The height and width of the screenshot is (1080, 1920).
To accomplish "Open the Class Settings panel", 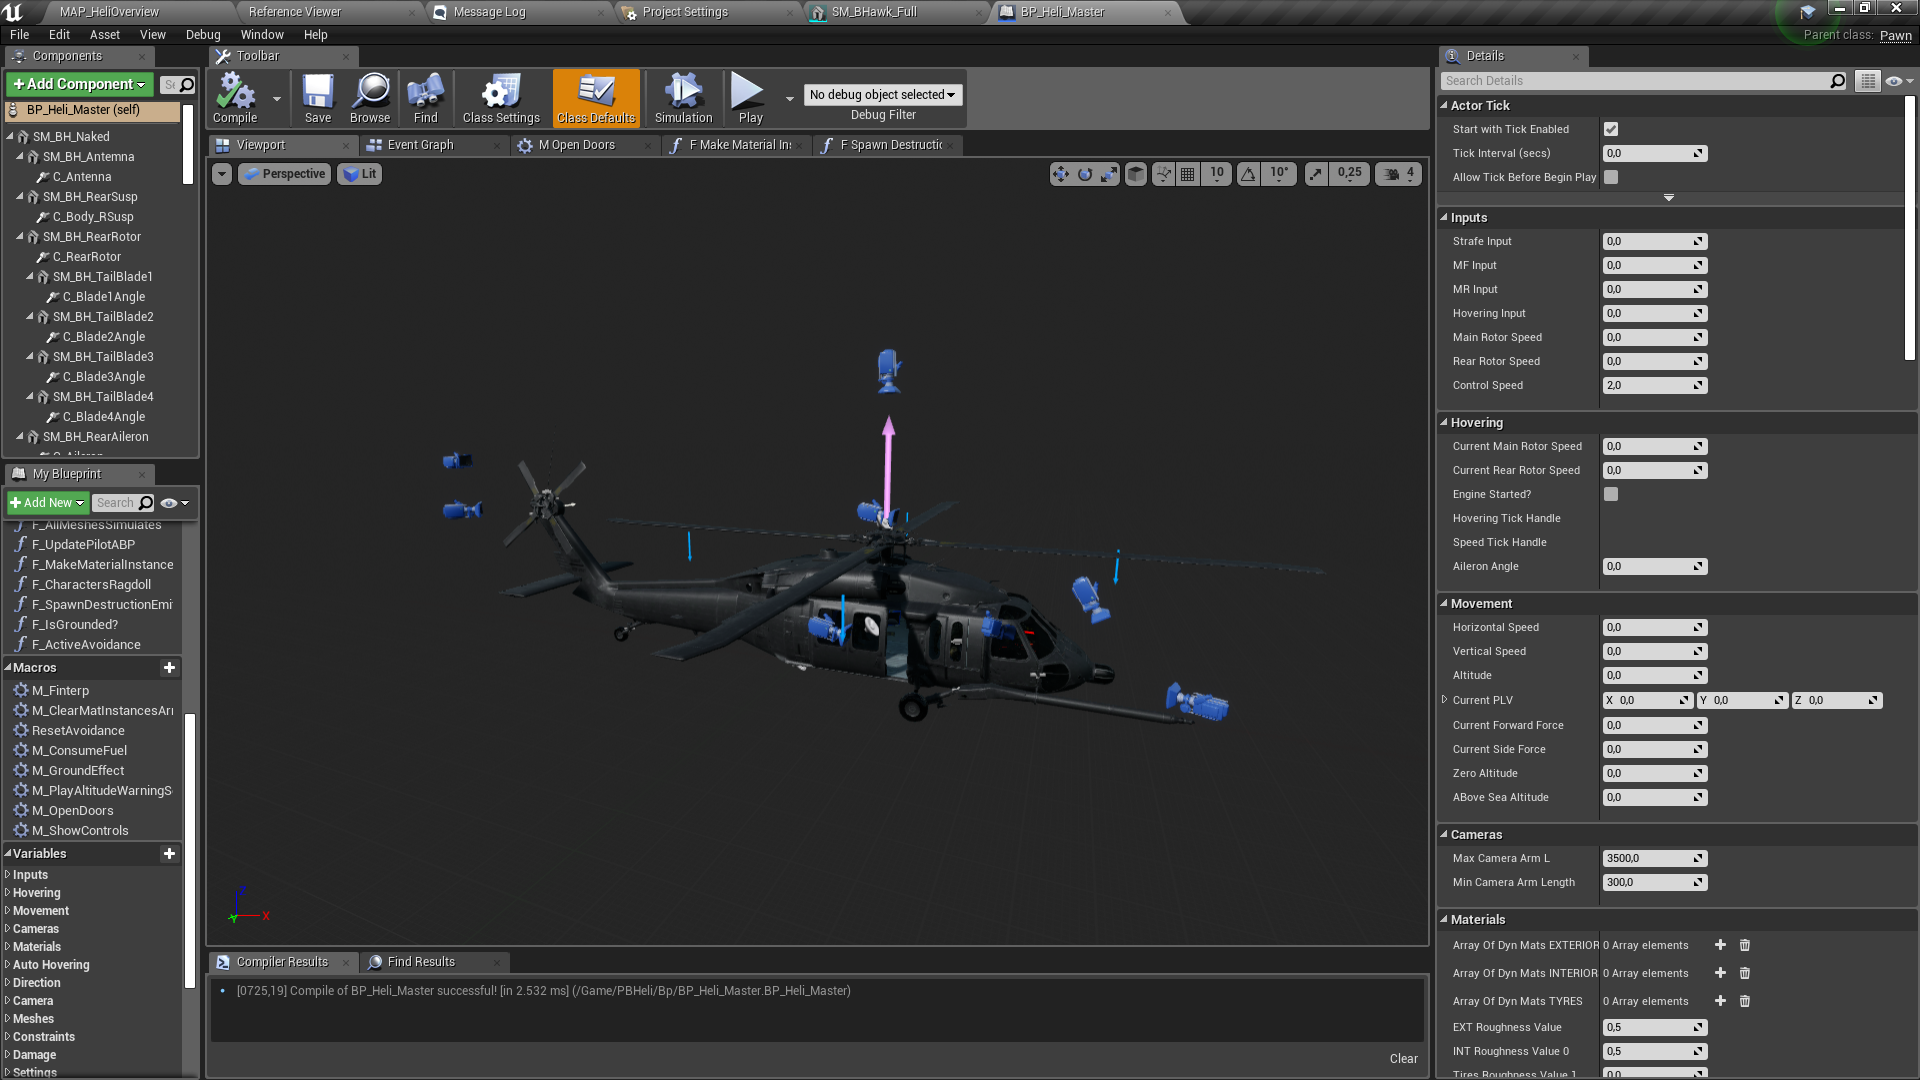I will pos(499,97).
